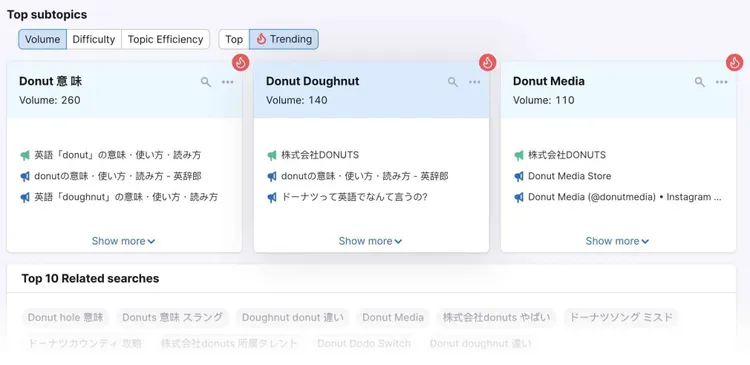
Task: Open 株式会社DONUTS headline in Donut Media card
Action: 567,155
